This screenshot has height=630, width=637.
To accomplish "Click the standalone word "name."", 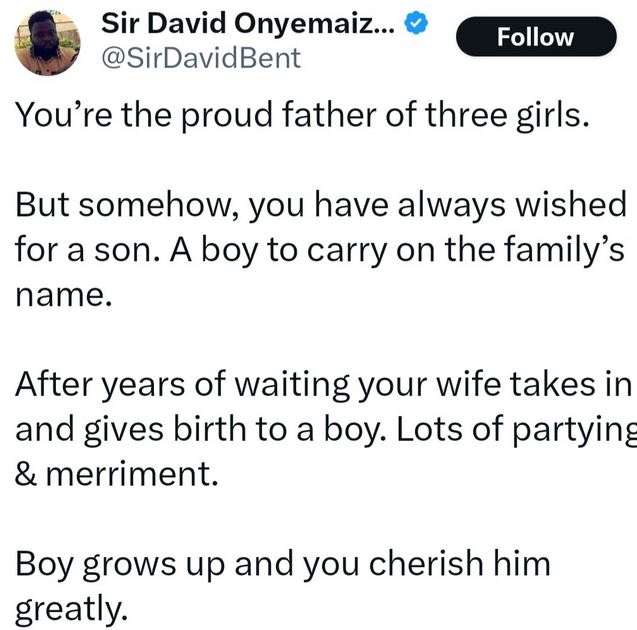I will (x=63, y=295).
